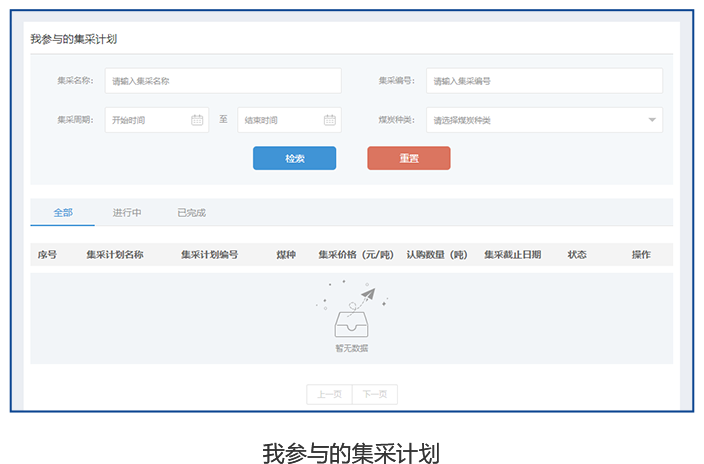Switch to the 全部 tab
Screen dimensions: 704x464
point(63,213)
